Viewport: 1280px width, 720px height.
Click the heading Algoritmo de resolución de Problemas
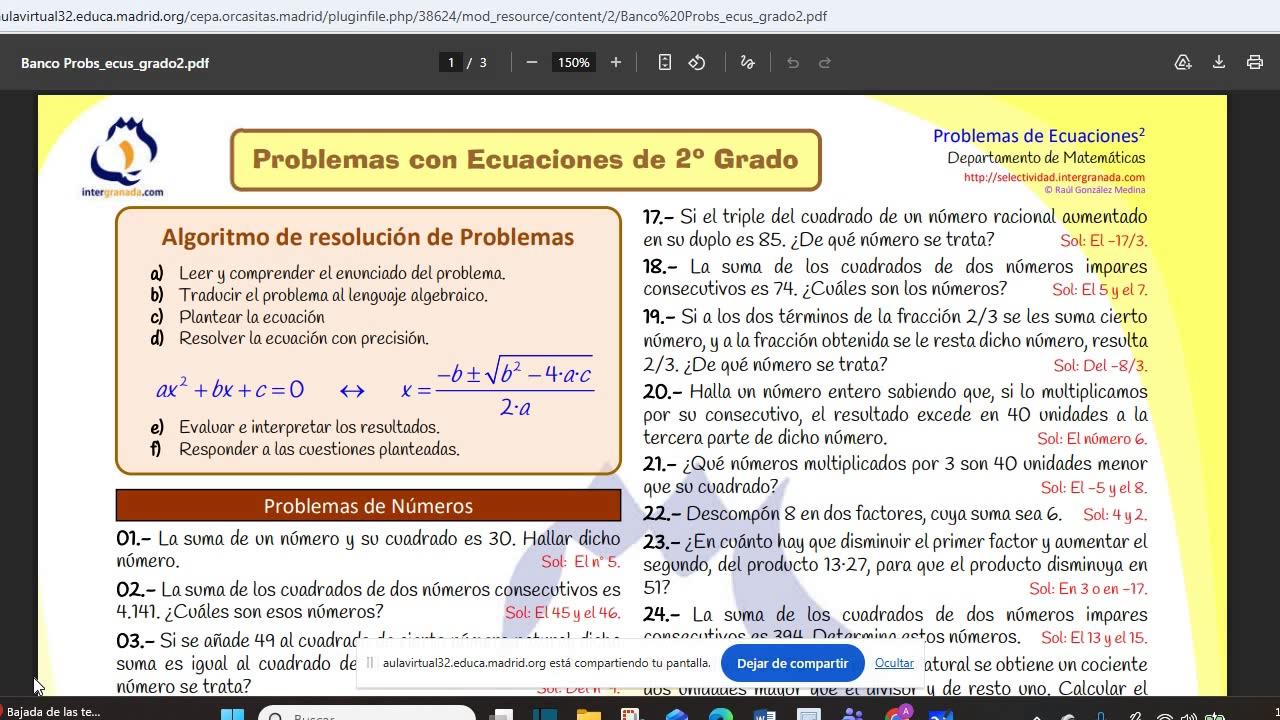pos(368,237)
